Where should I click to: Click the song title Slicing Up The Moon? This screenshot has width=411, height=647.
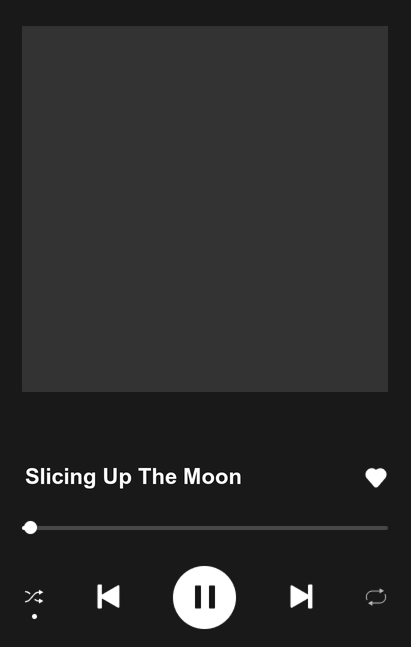click(x=133, y=477)
